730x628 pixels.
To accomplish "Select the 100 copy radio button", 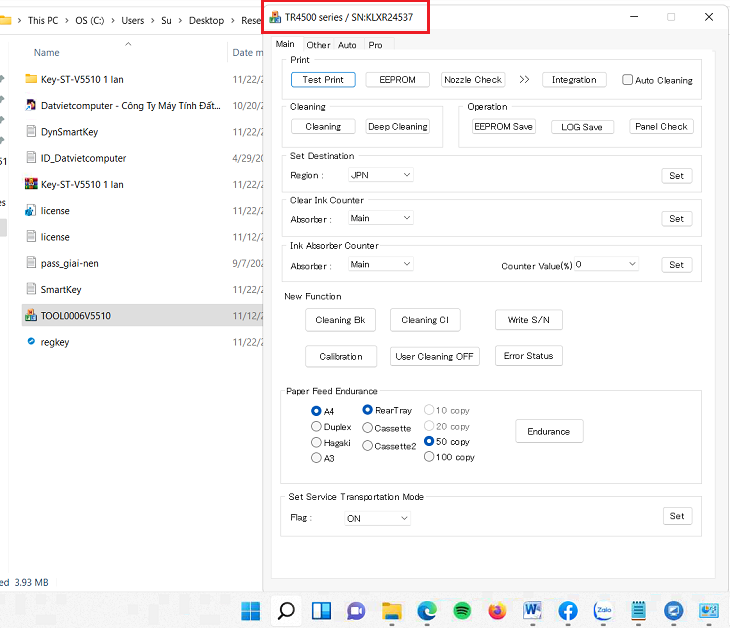I will pyautogui.click(x=429, y=457).
